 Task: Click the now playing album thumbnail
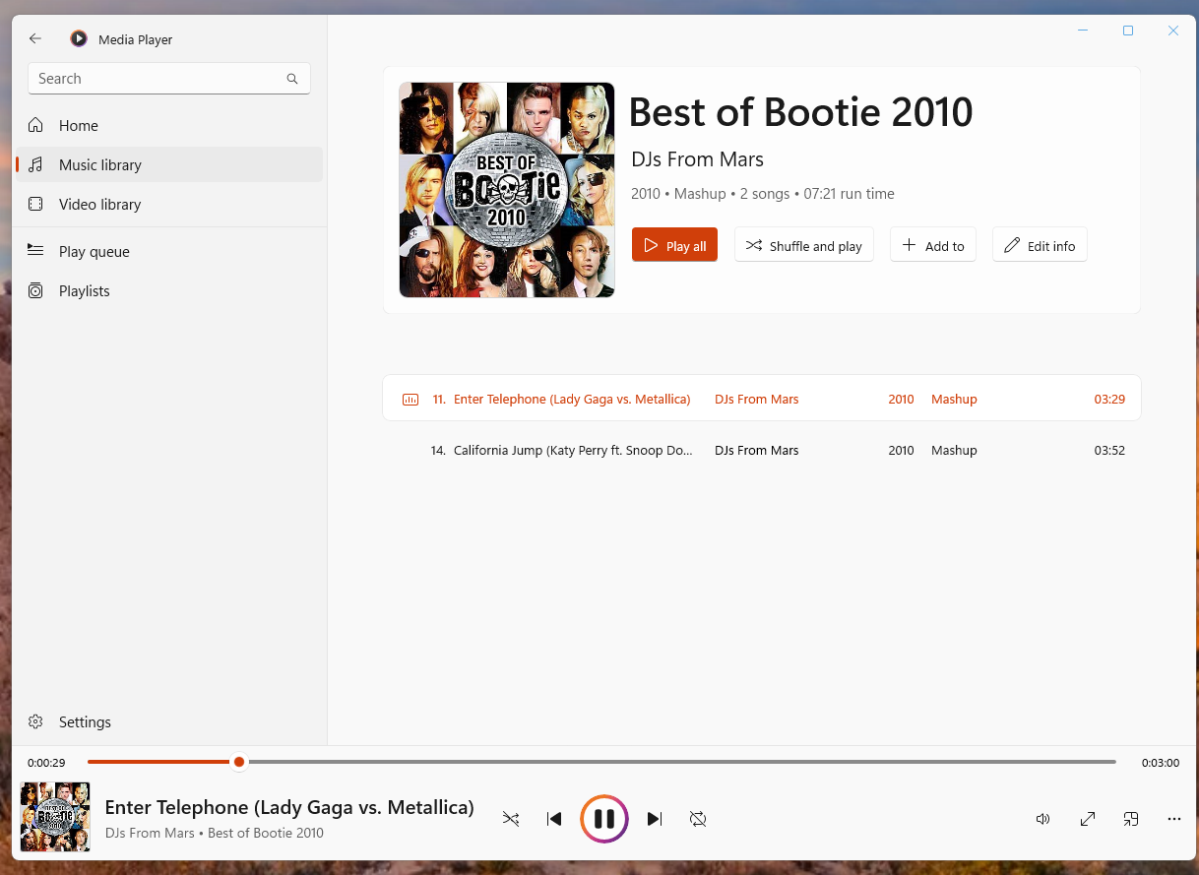point(55,817)
